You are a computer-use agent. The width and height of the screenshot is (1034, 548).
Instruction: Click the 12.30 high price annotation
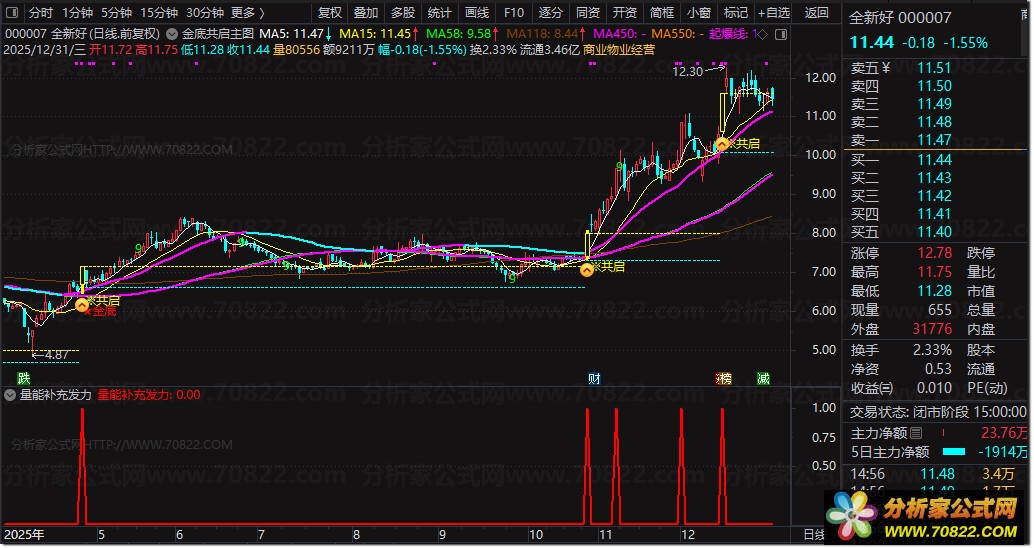[688, 71]
